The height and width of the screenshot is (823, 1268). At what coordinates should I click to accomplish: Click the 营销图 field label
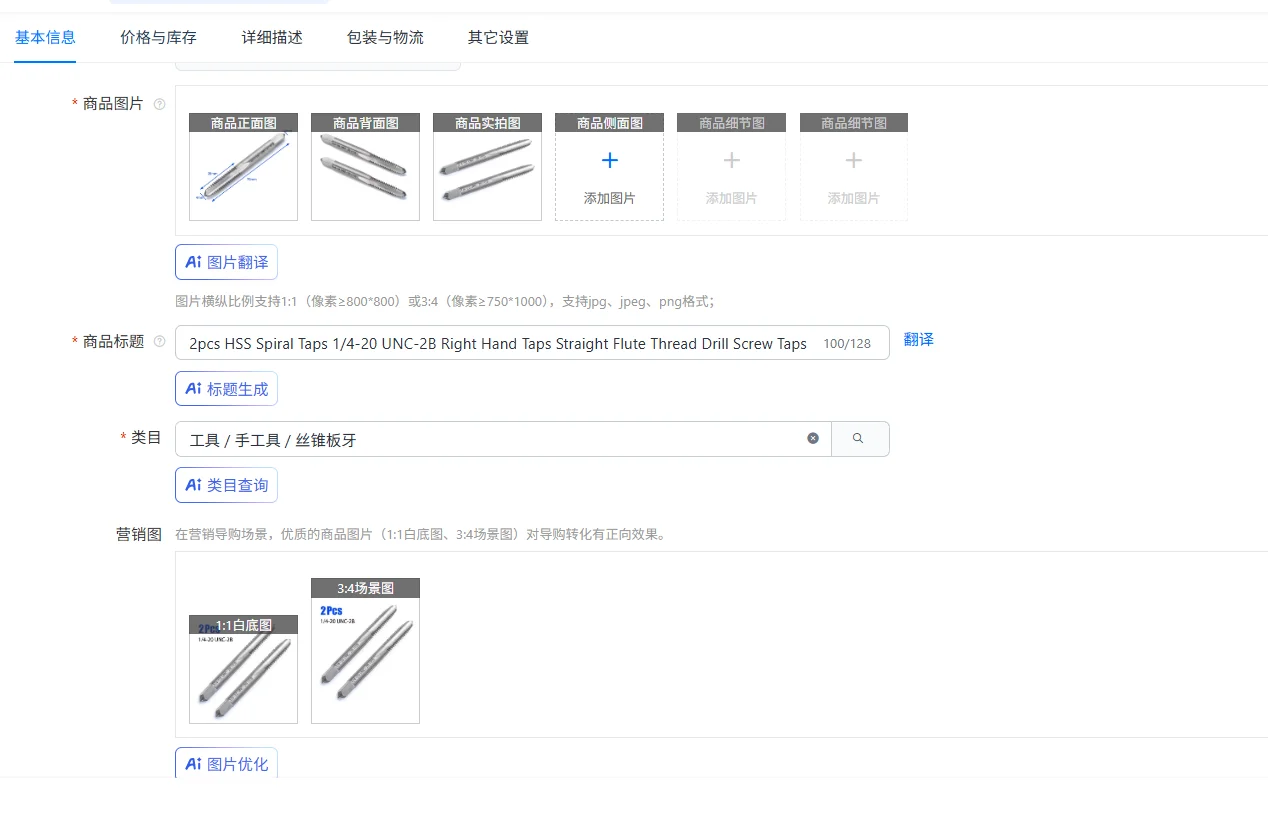click(x=139, y=534)
